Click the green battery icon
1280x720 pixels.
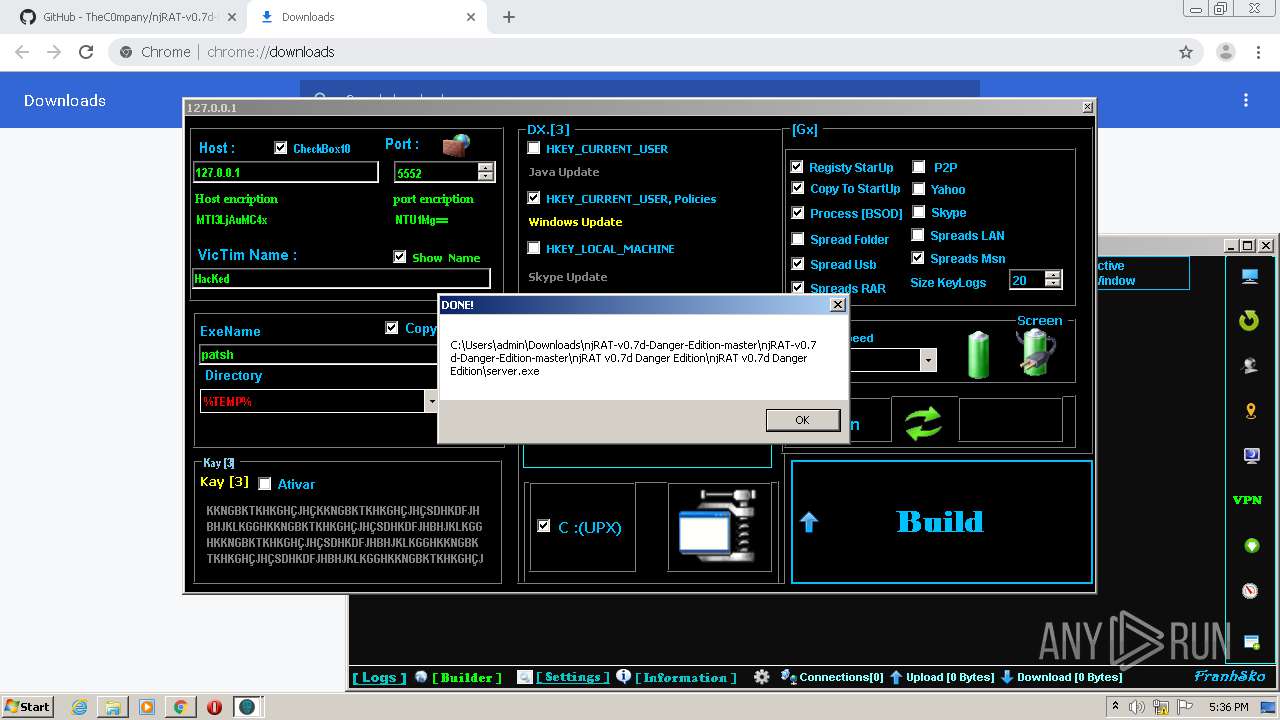[978, 355]
